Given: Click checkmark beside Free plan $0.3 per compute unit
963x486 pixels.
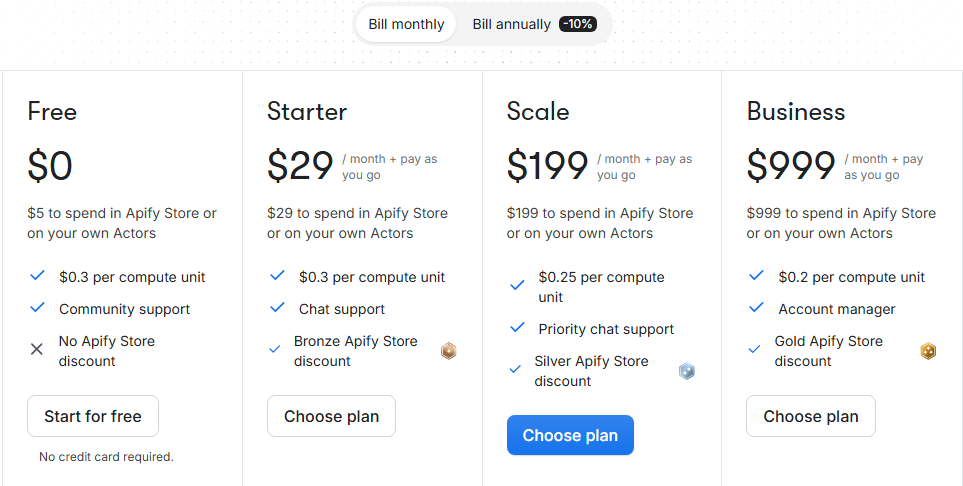Looking at the screenshot, I should point(37,276).
